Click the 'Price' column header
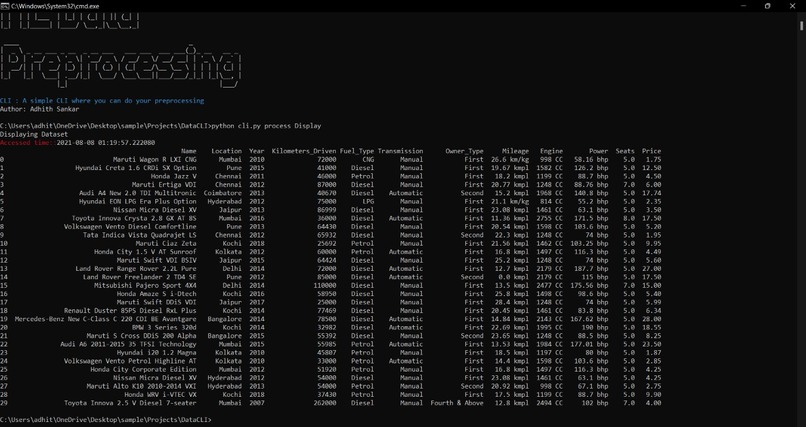The width and height of the screenshot is (806, 427). 651,151
